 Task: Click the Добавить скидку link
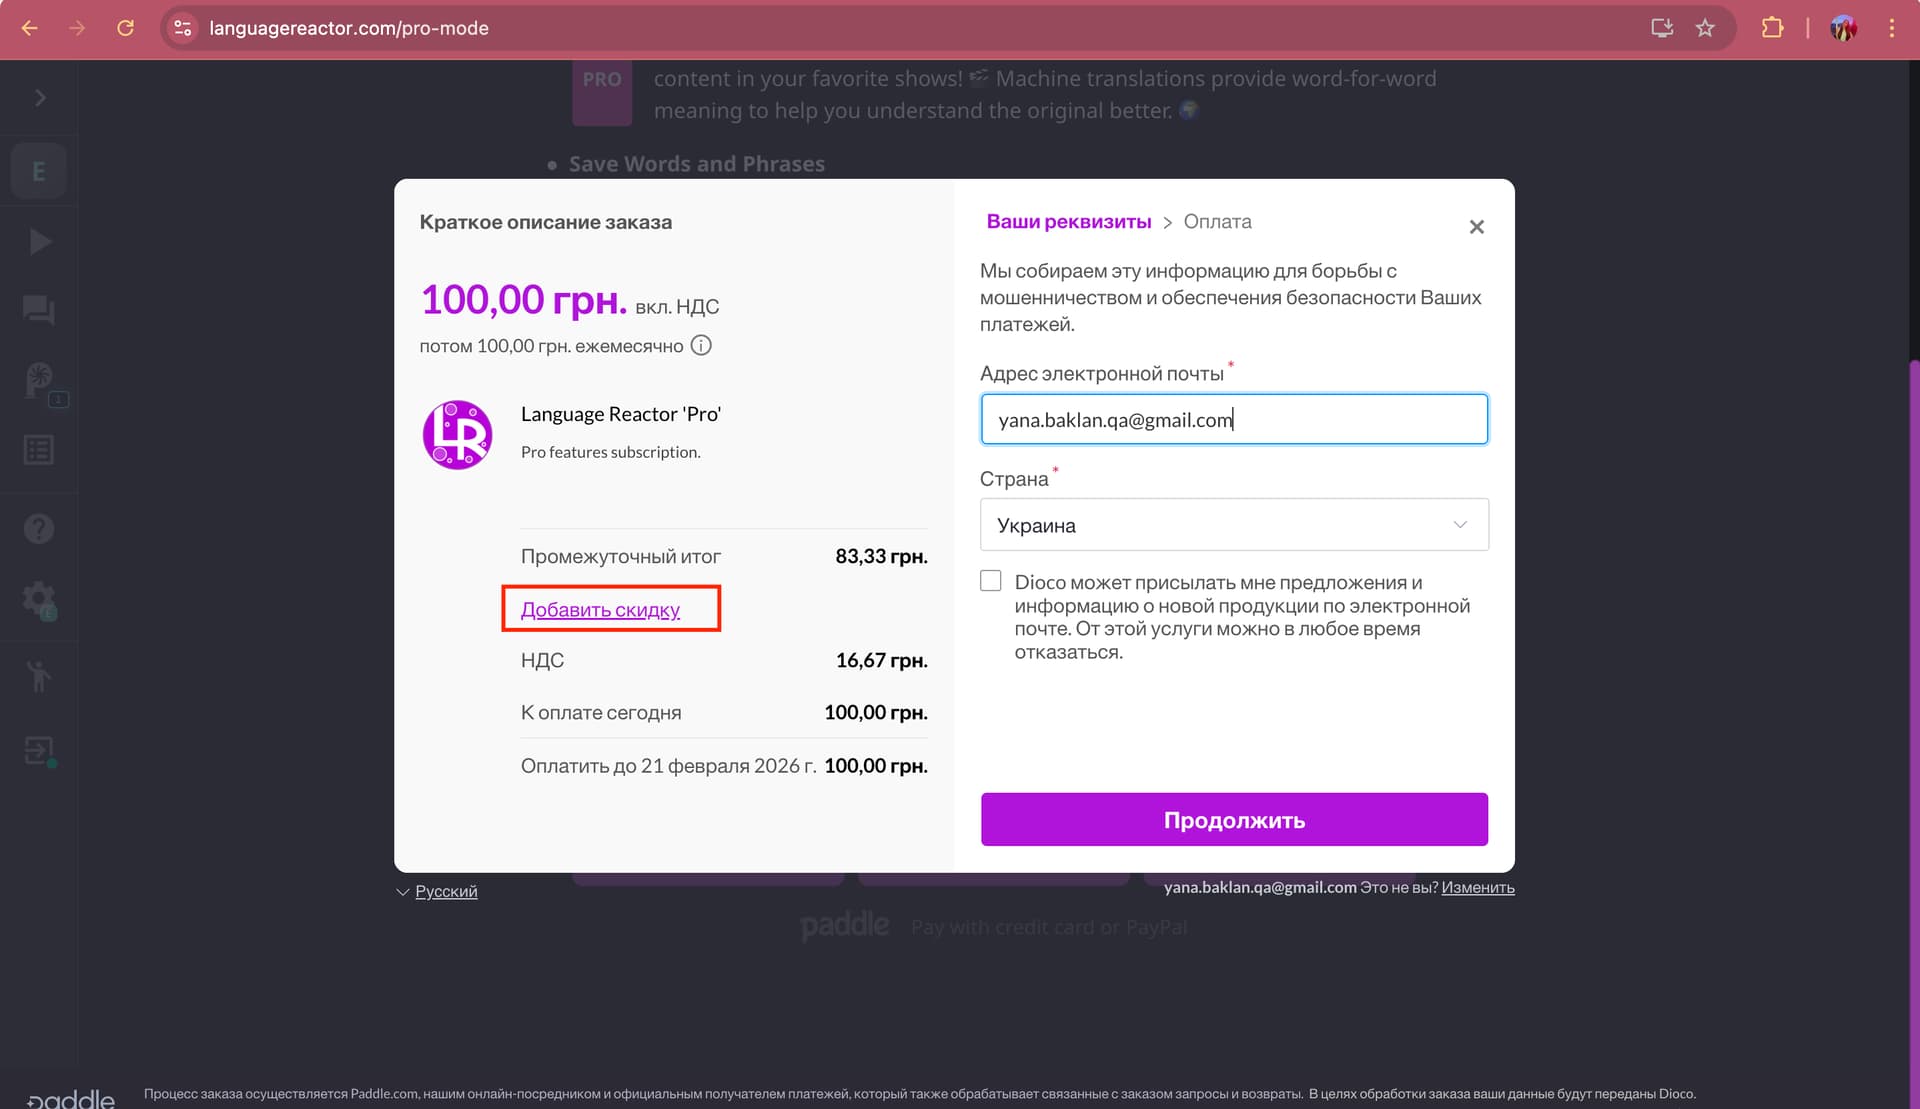pyautogui.click(x=600, y=610)
